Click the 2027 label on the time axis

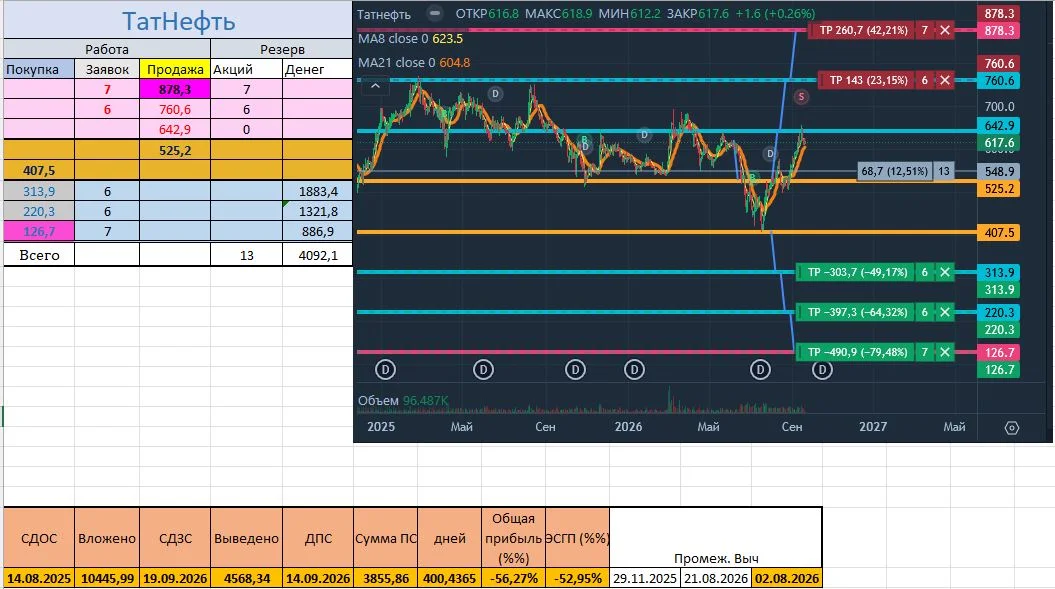(x=873, y=427)
